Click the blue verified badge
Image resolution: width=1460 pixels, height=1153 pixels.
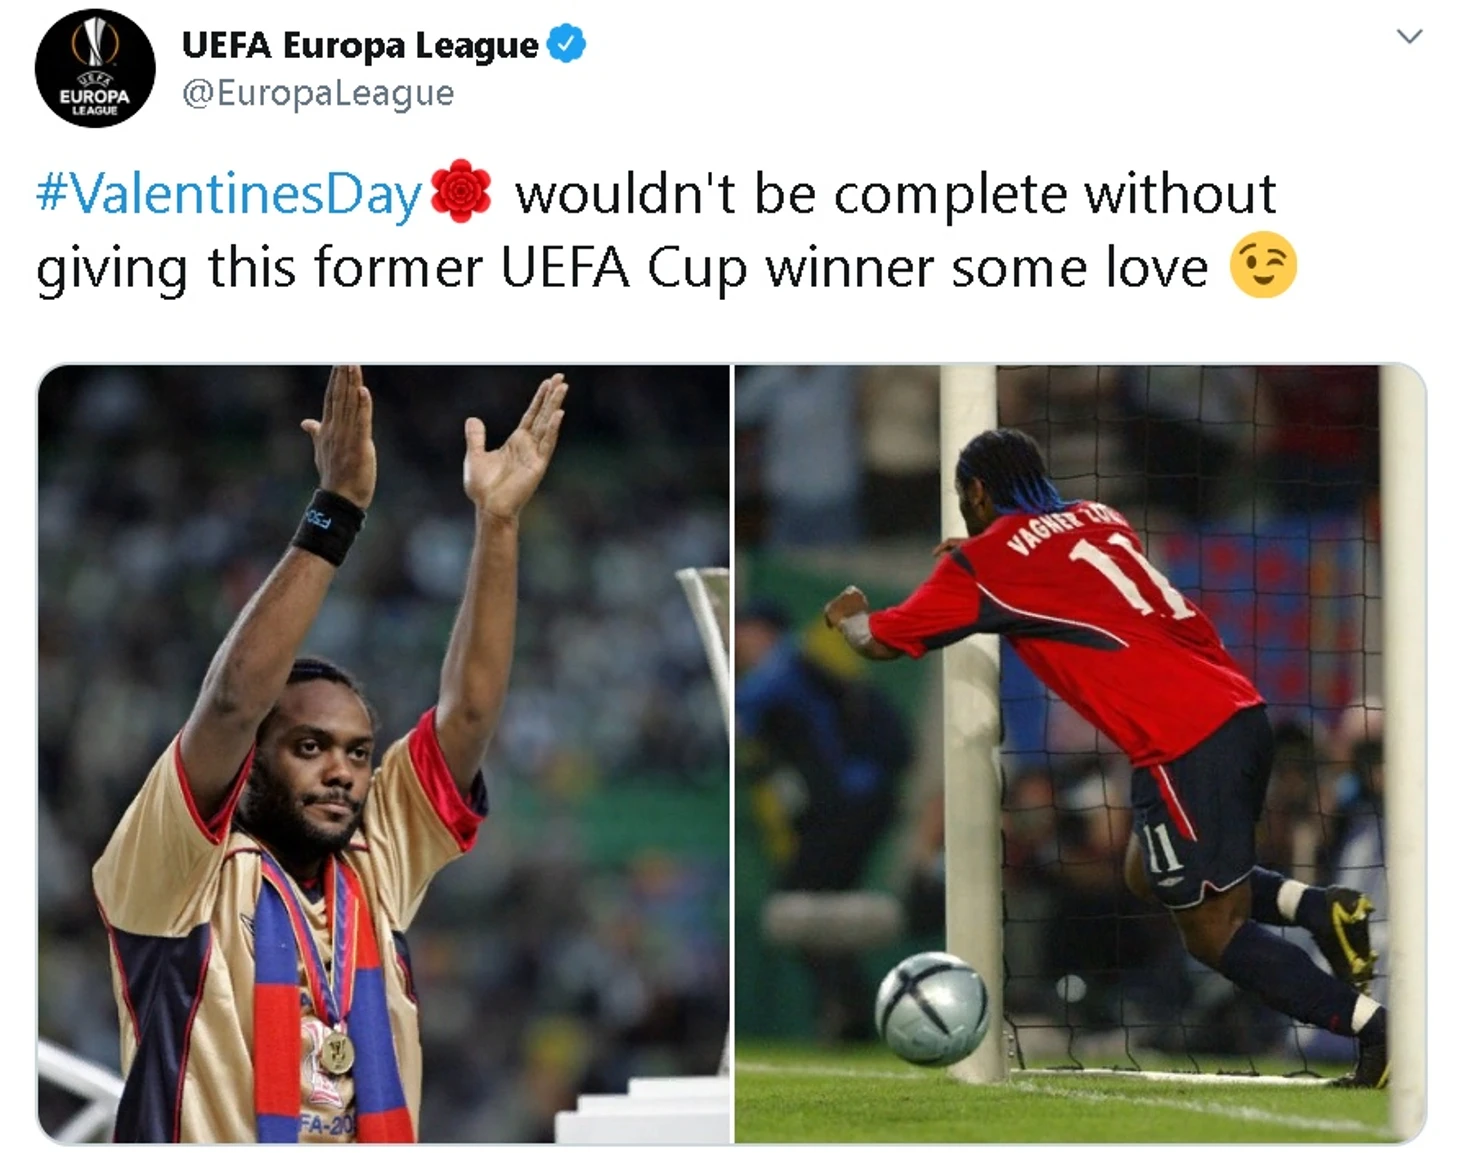click(x=567, y=45)
